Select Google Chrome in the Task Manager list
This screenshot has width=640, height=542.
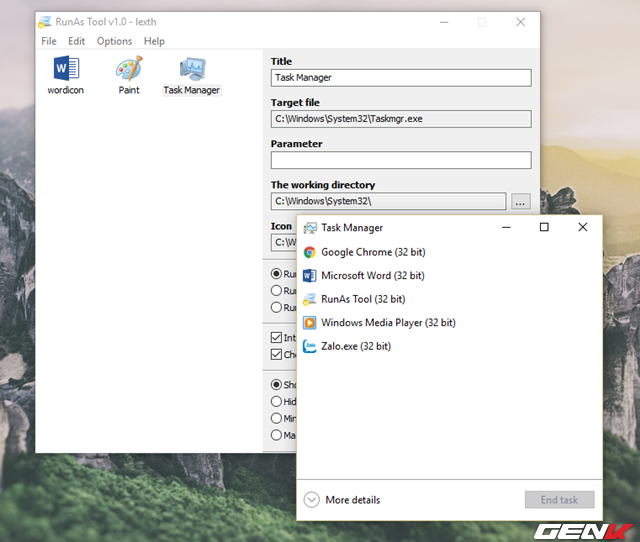371,252
